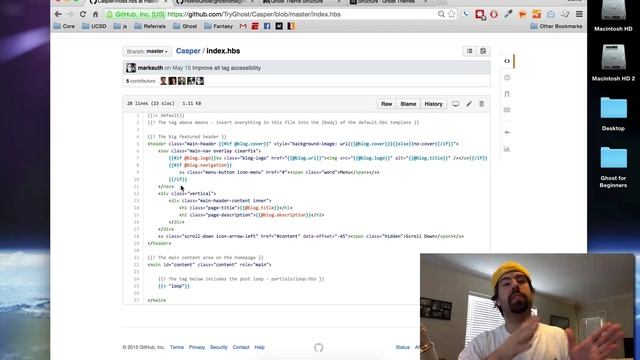Open 'Improve alt tag accessibility' commit message
Viewport: 640px width, 360px height.
tap(227, 68)
